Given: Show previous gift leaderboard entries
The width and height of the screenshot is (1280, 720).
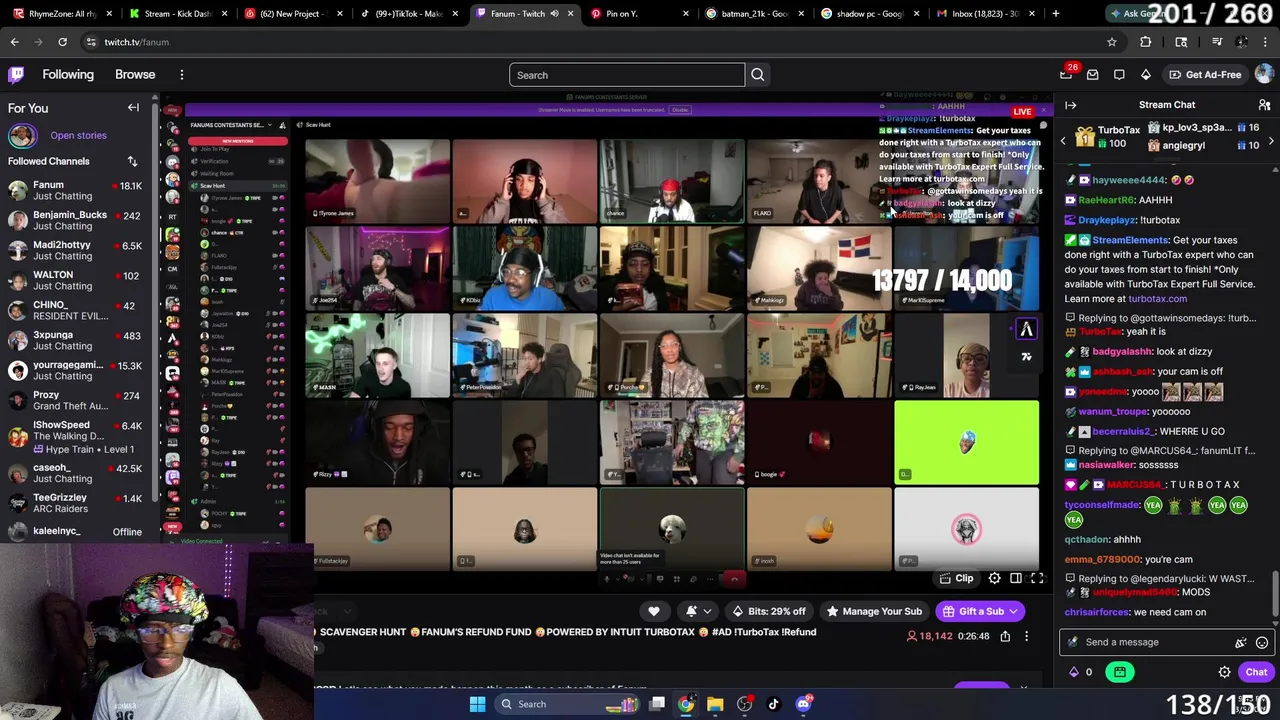Looking at the screenshot, I should coord(1063,141).
